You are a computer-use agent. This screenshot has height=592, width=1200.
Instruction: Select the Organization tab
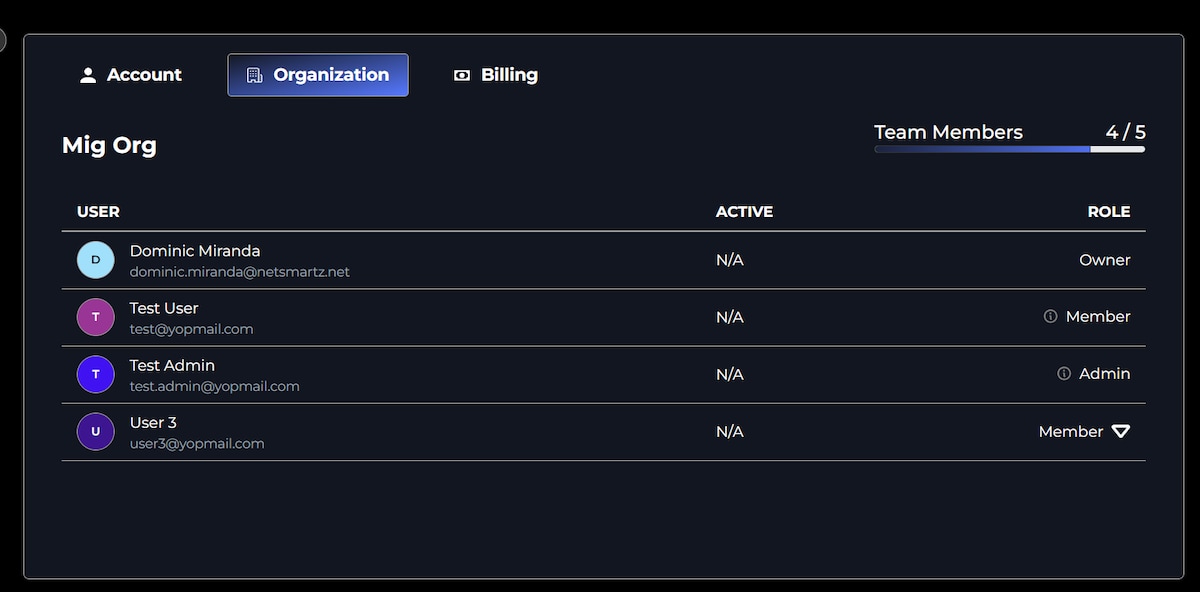tap(318, 75)
